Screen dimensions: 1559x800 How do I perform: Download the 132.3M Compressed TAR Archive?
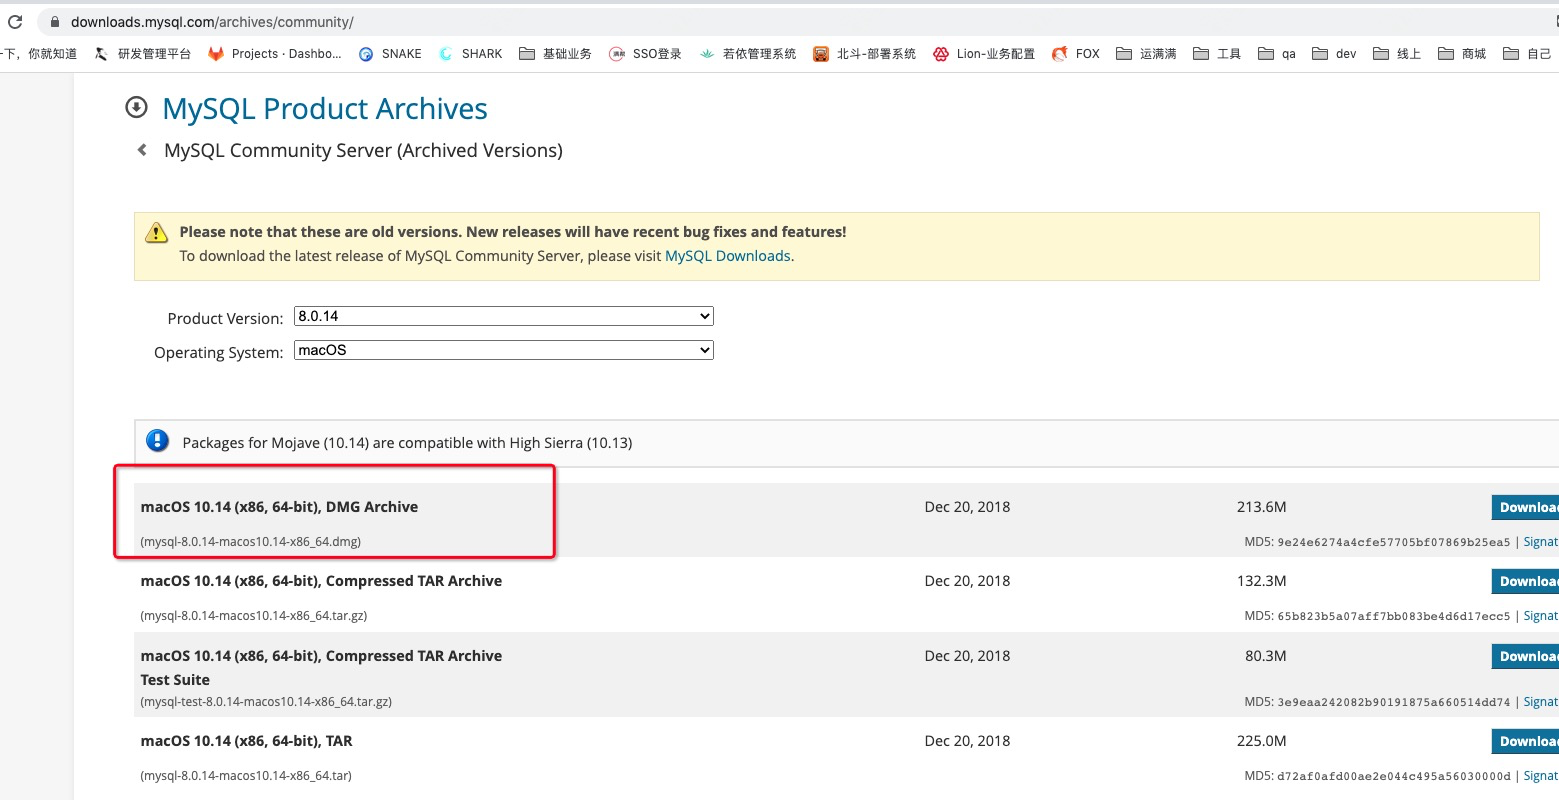pos(1525,581)
